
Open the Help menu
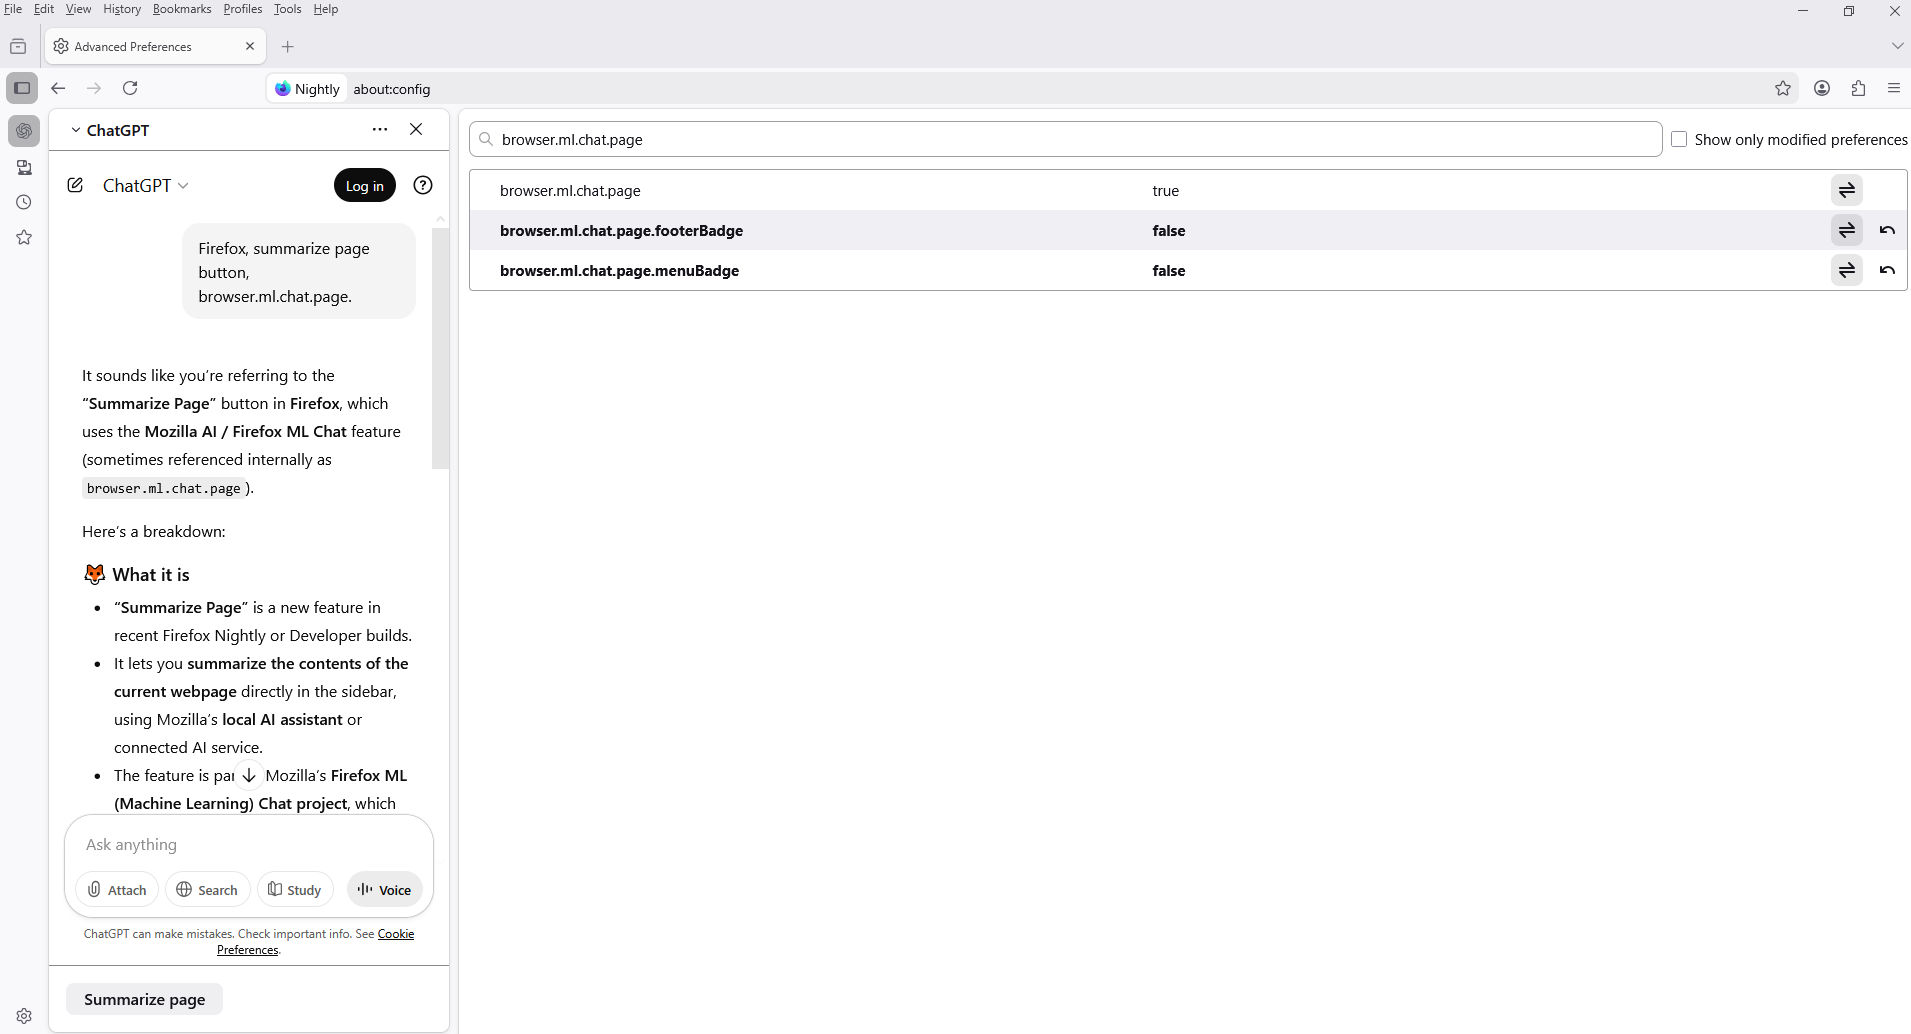[326, 9]
